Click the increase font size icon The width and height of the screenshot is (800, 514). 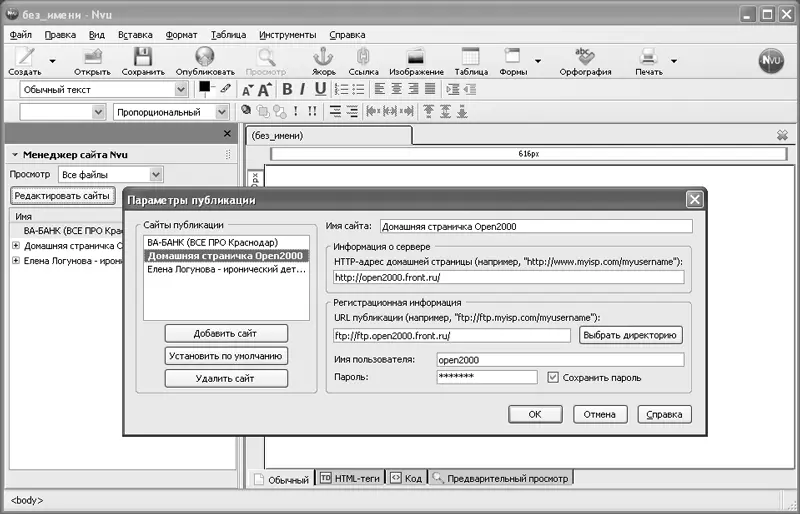[x=264, y=90]
